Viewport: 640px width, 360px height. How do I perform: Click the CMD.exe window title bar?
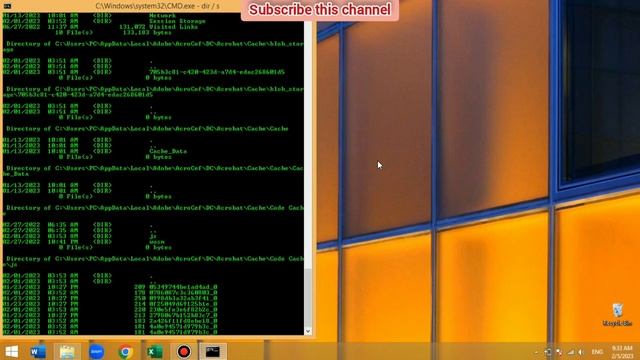pos(157,6)
